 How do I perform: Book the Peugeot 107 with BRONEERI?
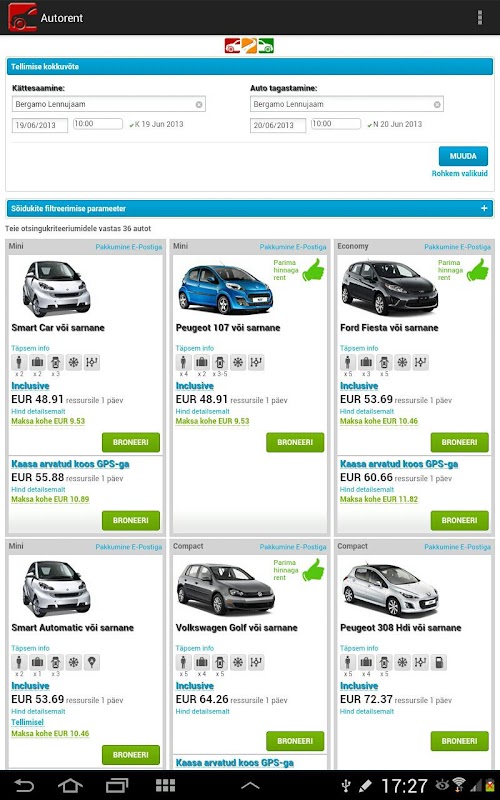[x=295, y=442]
